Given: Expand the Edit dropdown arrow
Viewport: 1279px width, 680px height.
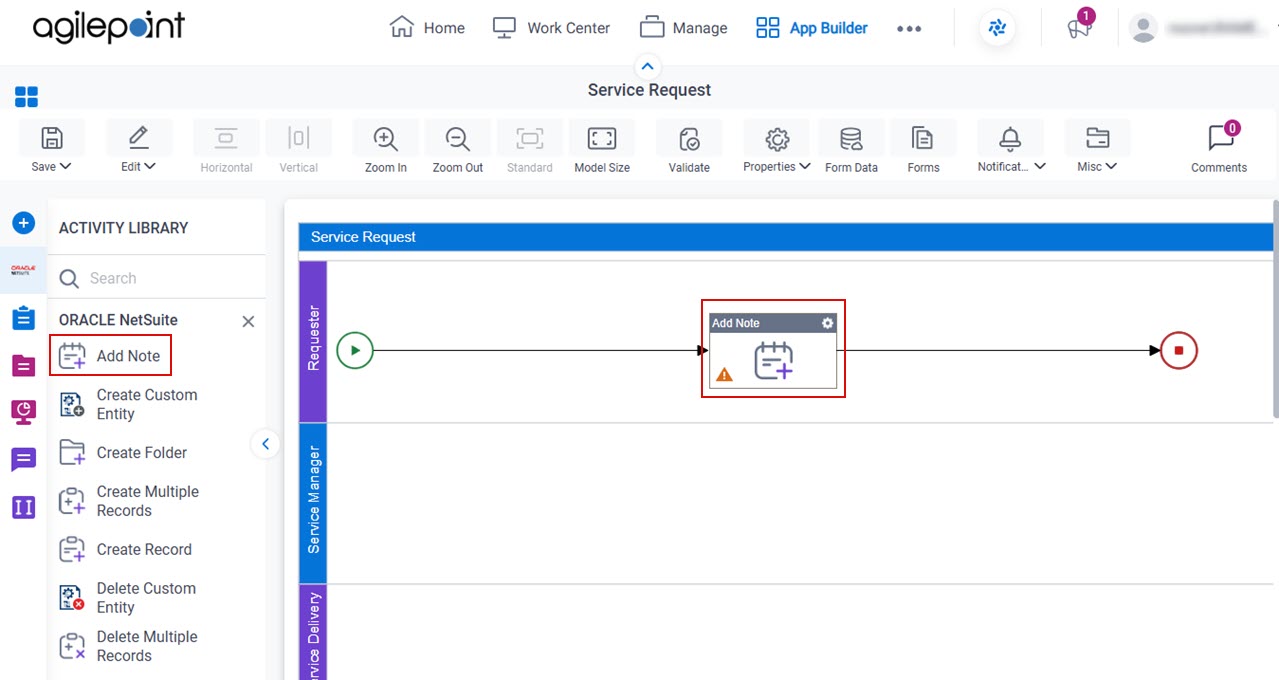Looking at the screenshot, I should (x=150, y=167).
